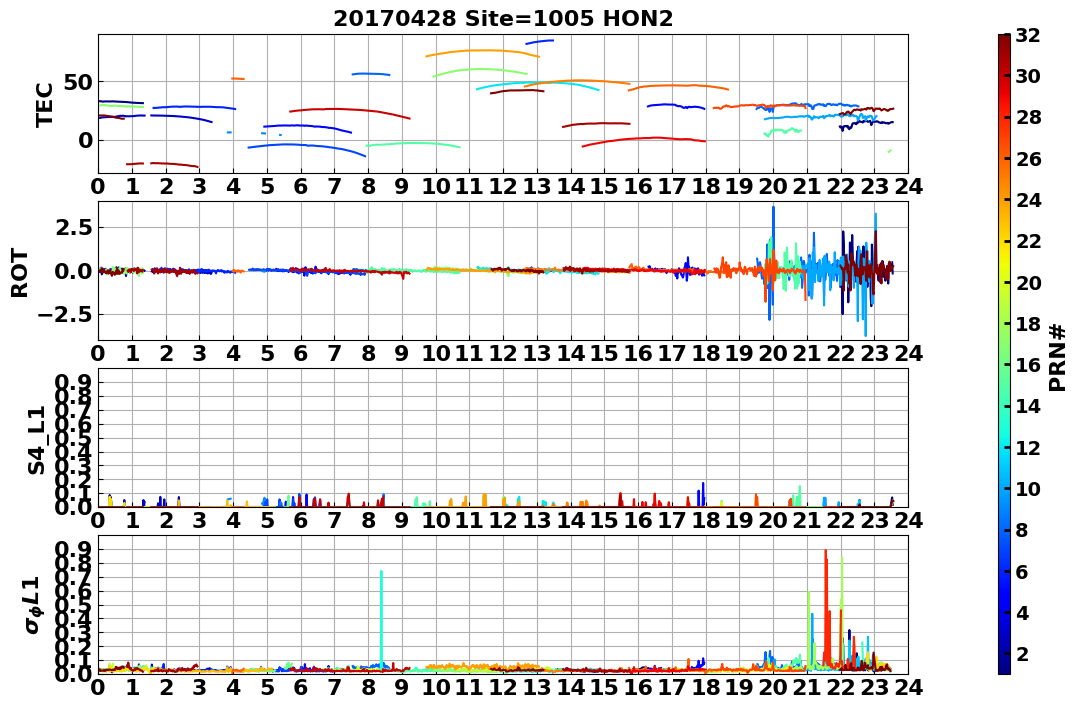This screenshot has height=709, width=1077.
Task: Select the colorbar tick label 26
Action: tap(1027, 159)
